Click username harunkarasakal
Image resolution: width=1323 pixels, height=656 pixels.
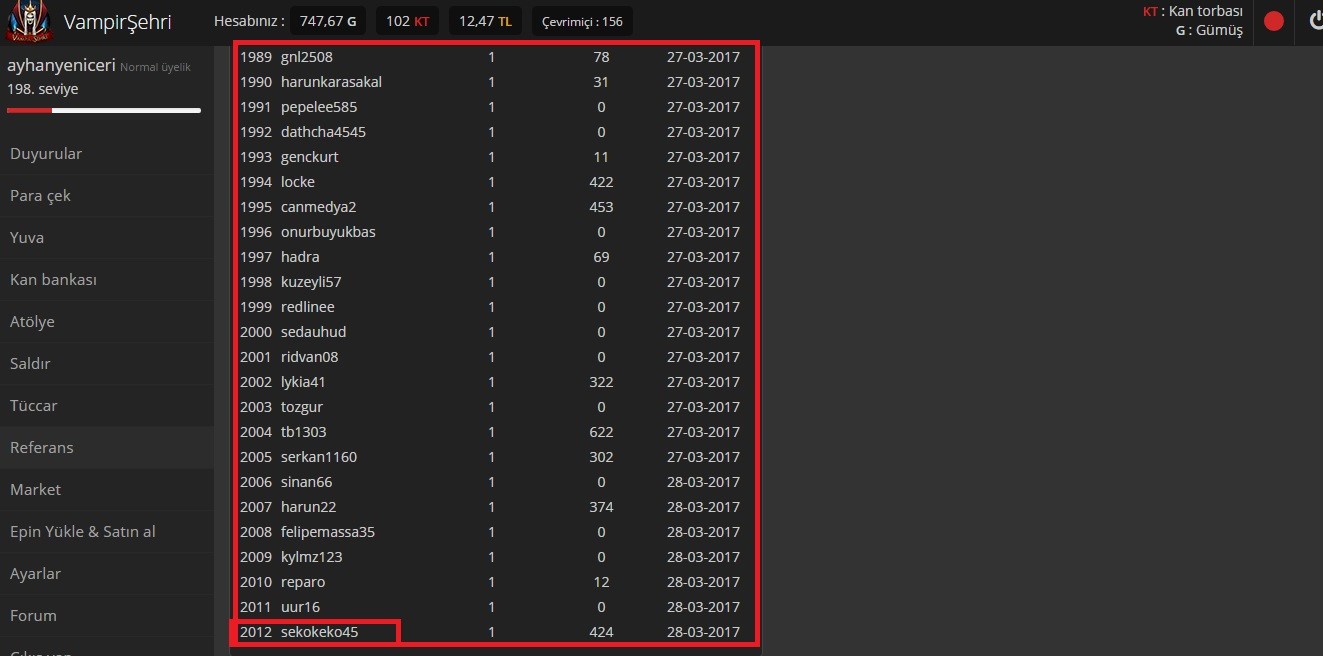[x=331, y=82]
